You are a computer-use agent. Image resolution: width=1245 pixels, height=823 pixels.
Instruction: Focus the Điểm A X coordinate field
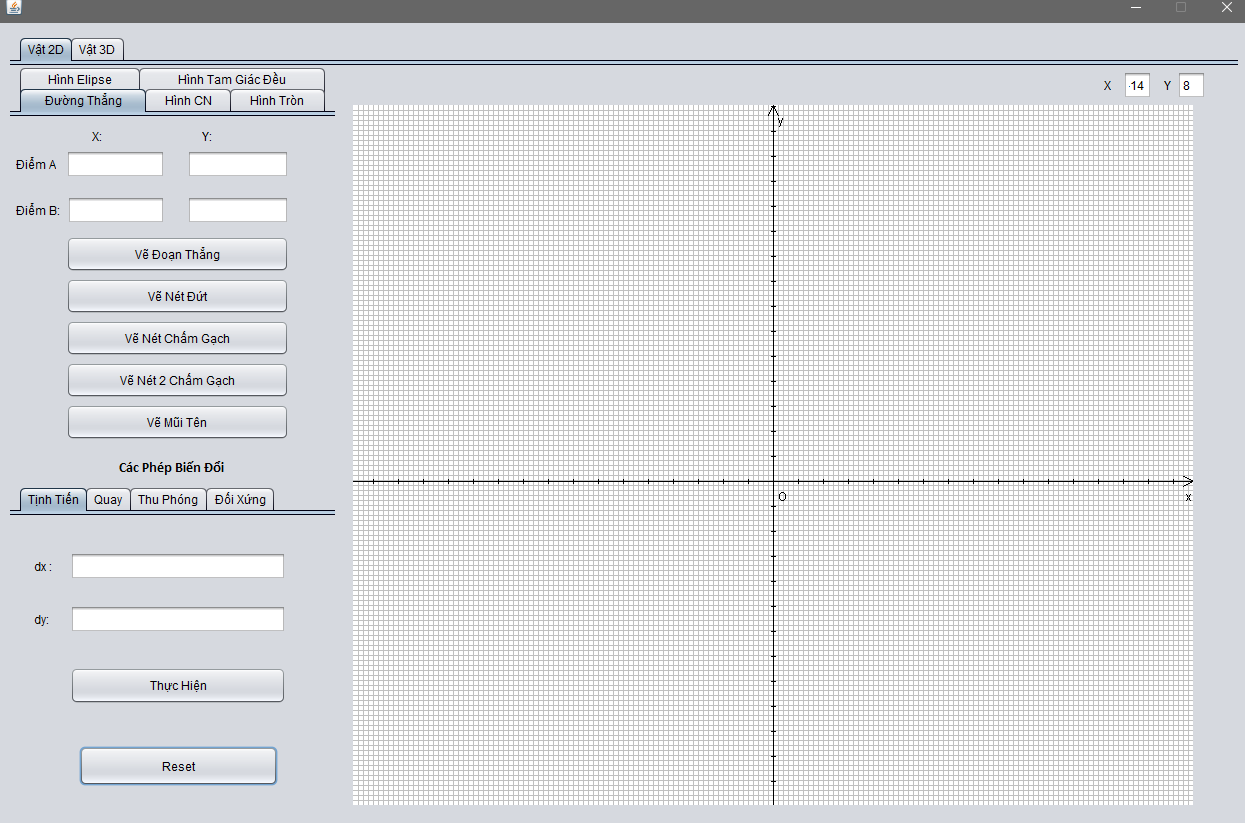pyautogui.click(x=115, y=164)
